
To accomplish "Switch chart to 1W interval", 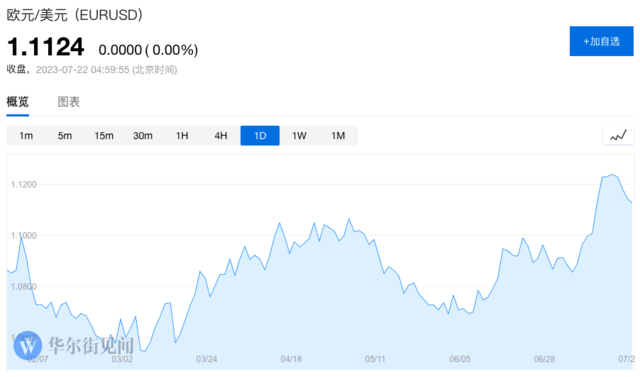I will [x=299, y=135].
